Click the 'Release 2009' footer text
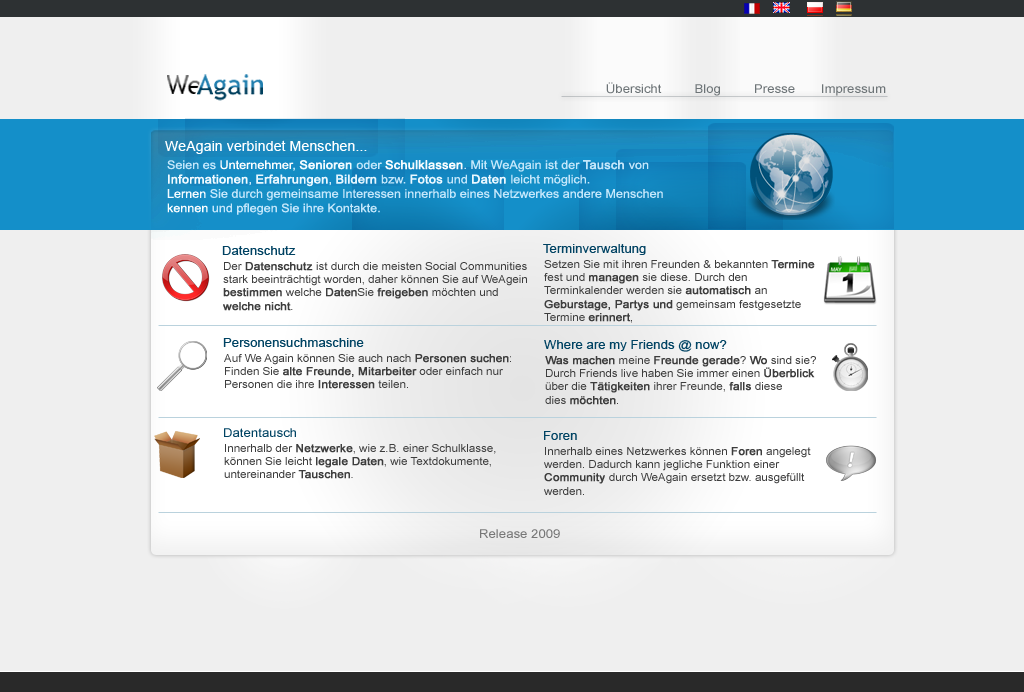 point(520,534)
